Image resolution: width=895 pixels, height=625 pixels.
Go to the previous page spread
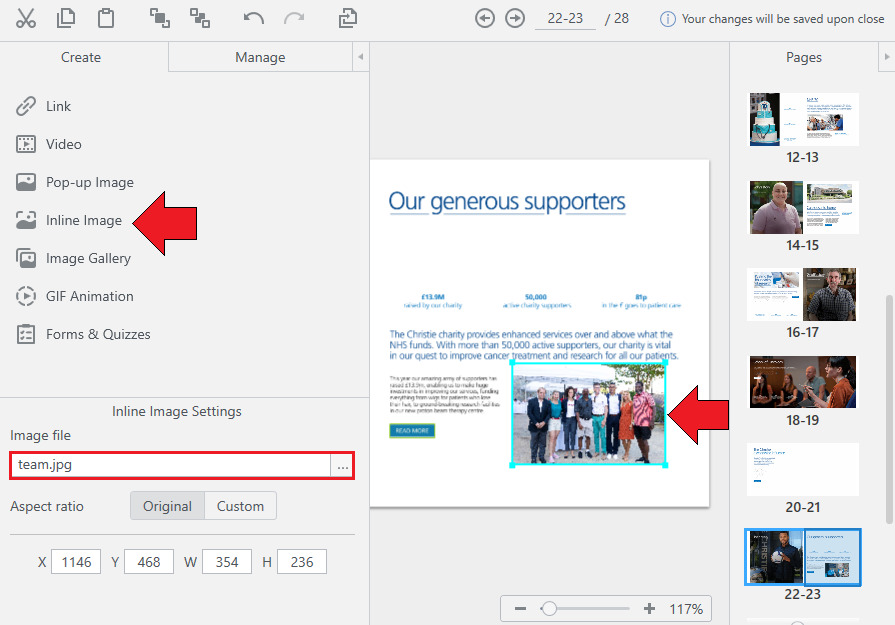[x=485, y=18]
